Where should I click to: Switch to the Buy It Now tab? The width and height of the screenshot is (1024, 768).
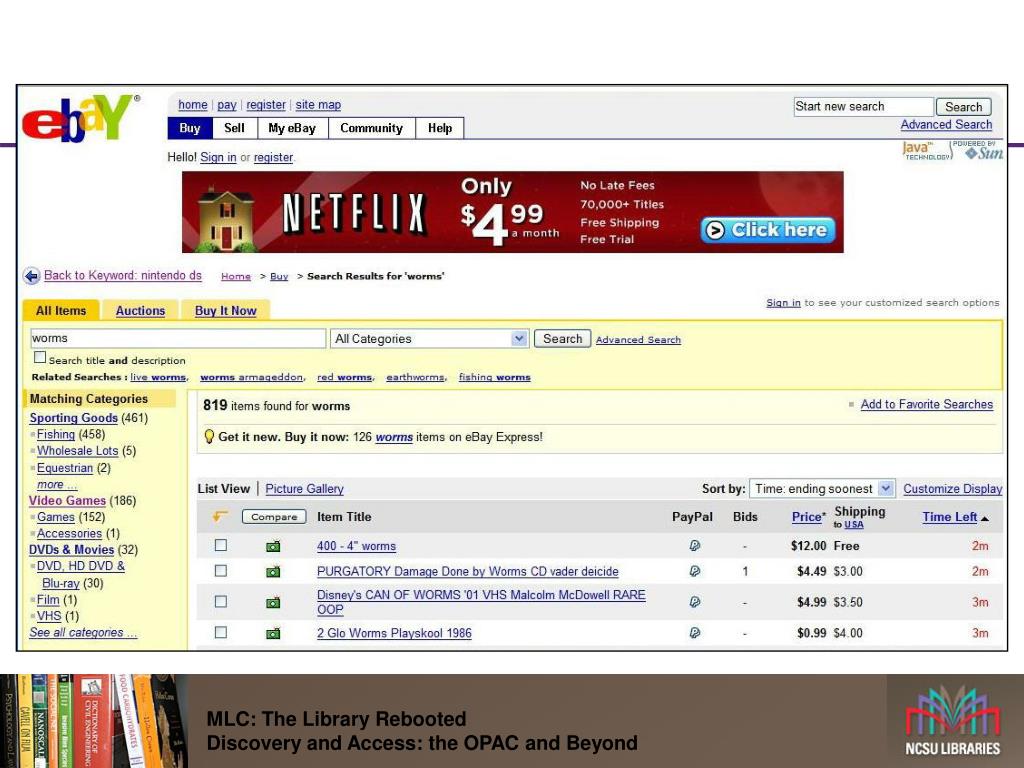(225, 311)
